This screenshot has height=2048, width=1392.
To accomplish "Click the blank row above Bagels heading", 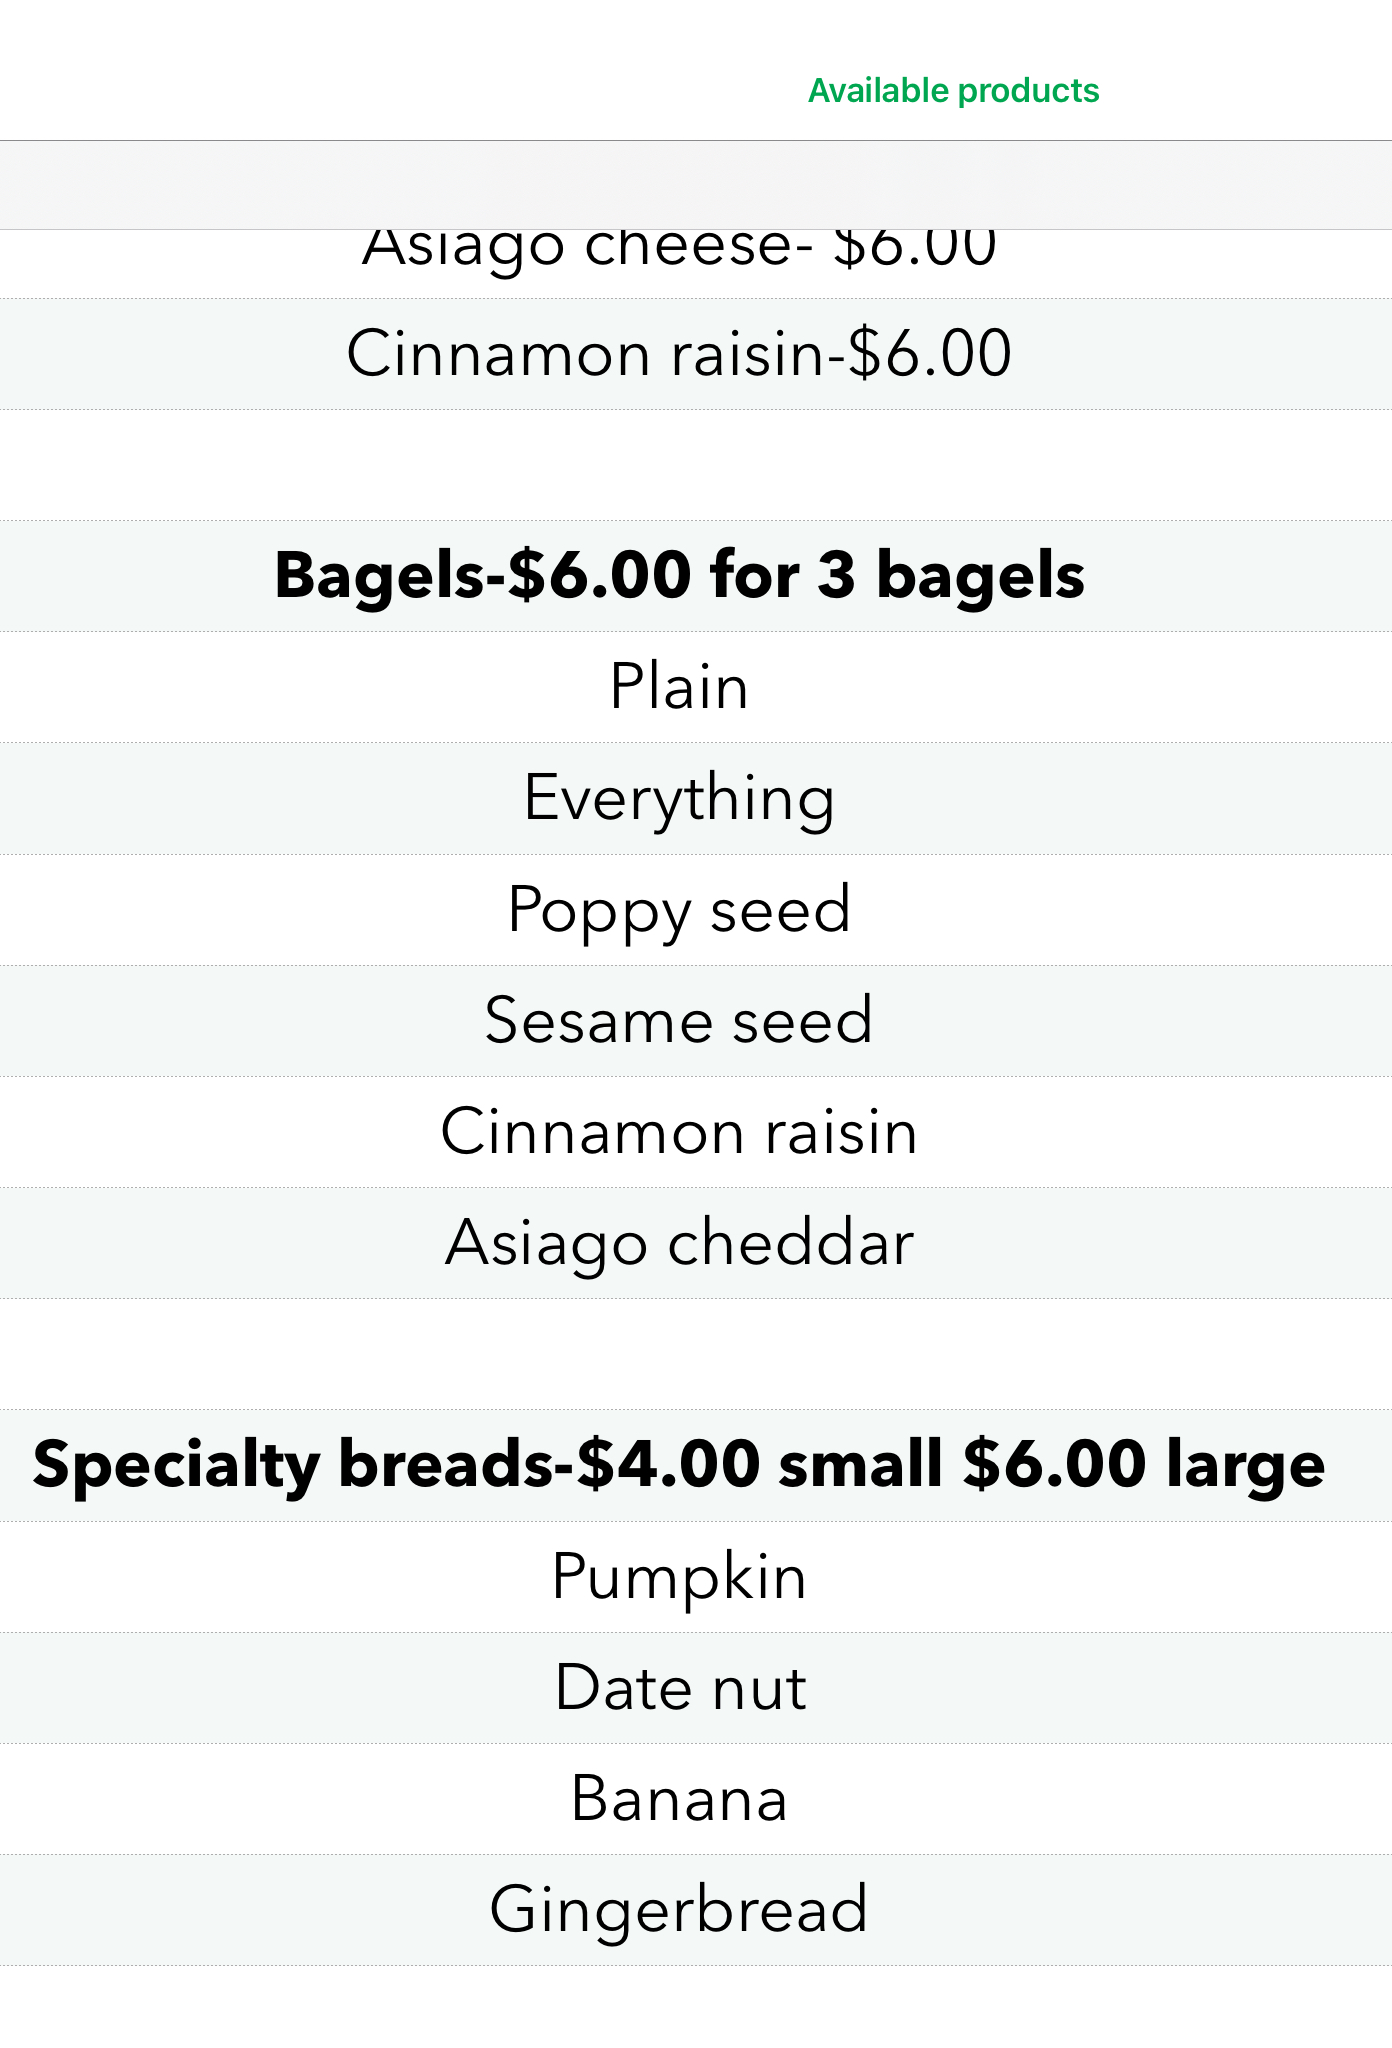I will point(679,465).
